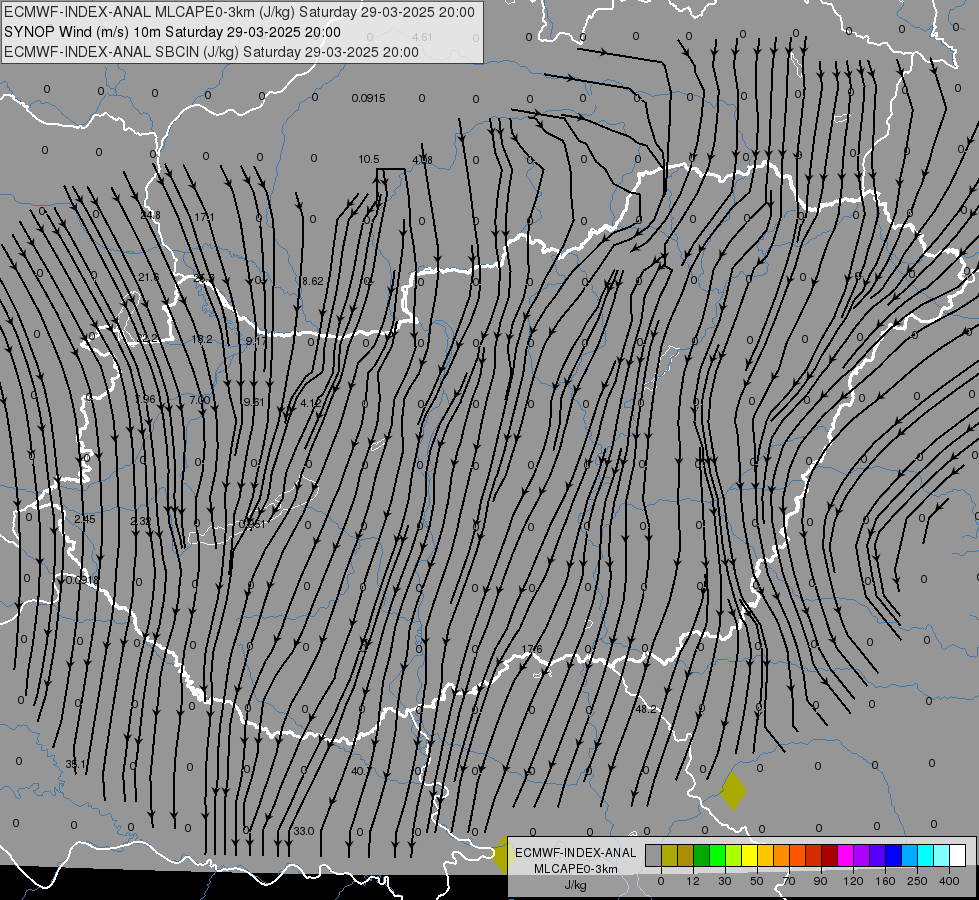Click the map value 16.2
Viewport: 979px width, 900px height.
[202, 339]
